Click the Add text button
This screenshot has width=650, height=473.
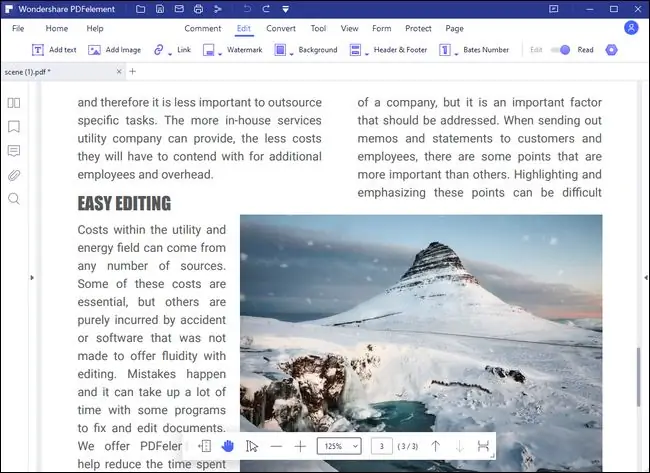click(x=54, y=49)
